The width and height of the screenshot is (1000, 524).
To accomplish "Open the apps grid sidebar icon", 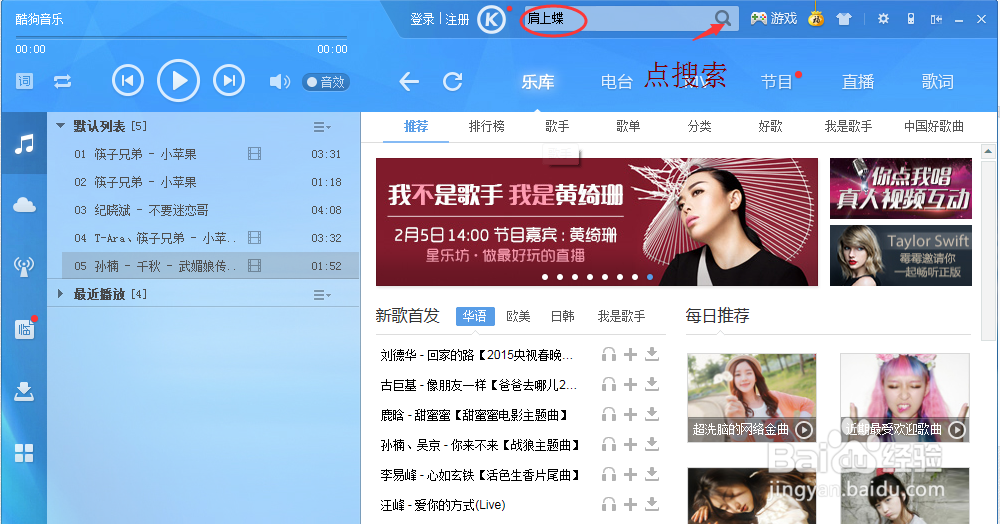I will pos(24,453).
